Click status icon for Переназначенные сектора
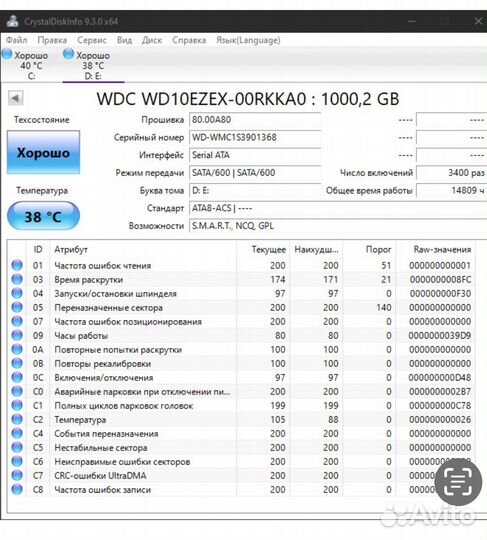Screen dimensions: 487x540 point(17,307)
